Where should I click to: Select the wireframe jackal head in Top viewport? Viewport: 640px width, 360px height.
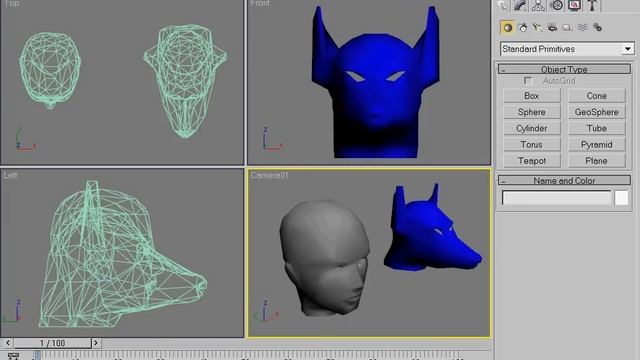[185, 80]
